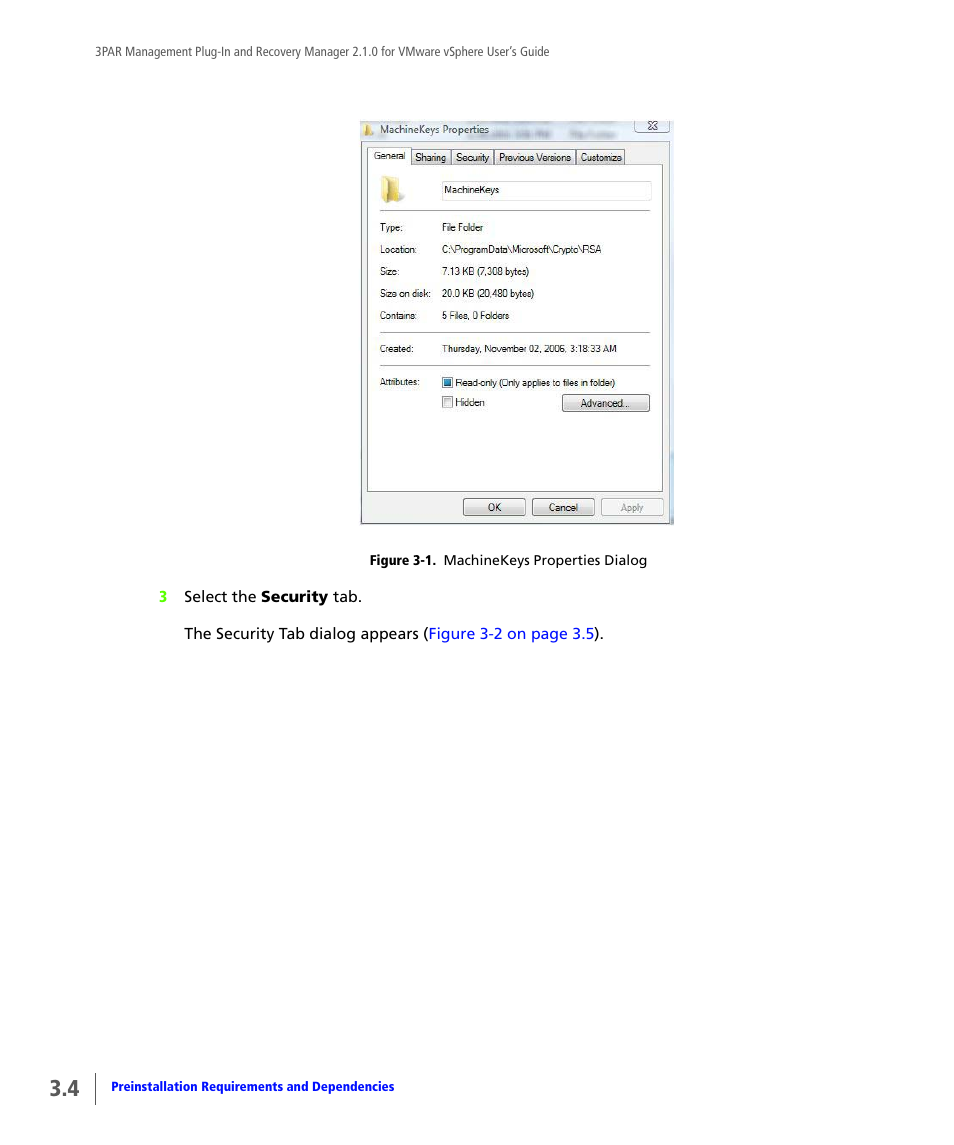The height and width of the screenshot is (1145, 954).
Task: Click the page header User's Guide title
Action: [x=322, y=52]
